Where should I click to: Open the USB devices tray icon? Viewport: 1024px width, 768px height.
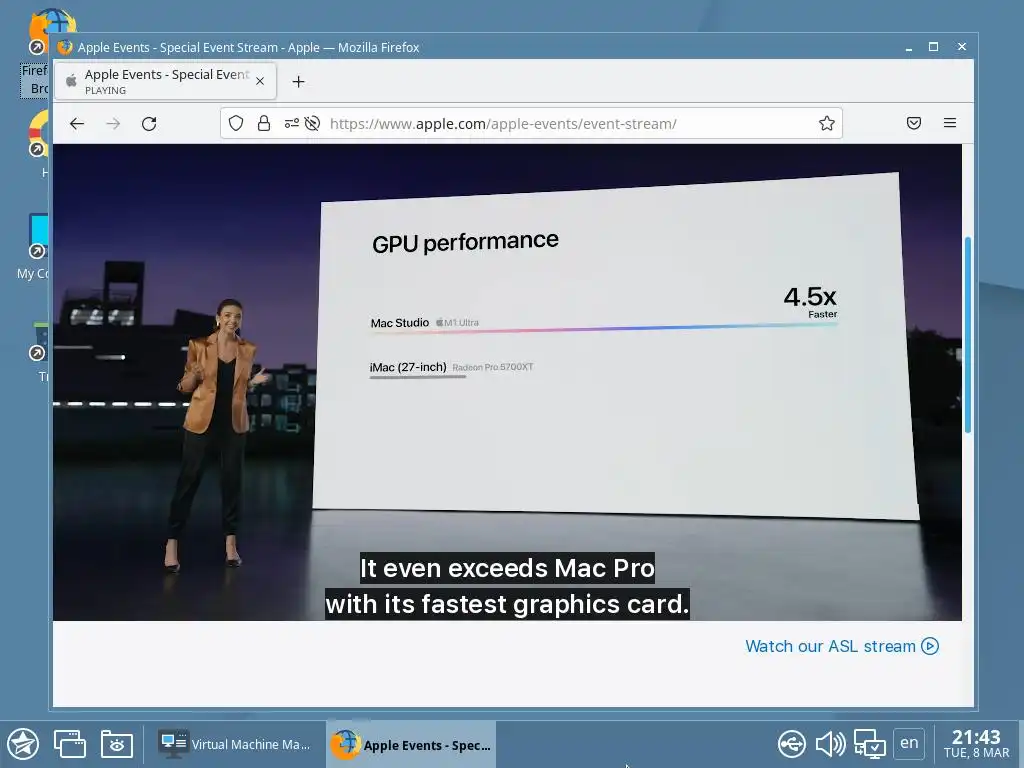tap(792, 744)
